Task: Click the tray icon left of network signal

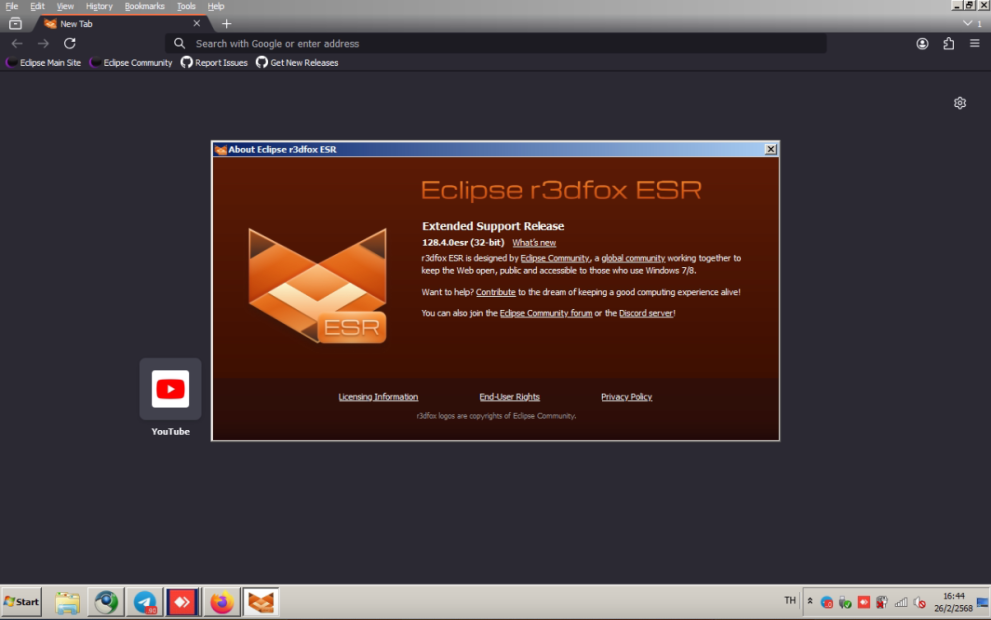Action: tap(882, 602)
